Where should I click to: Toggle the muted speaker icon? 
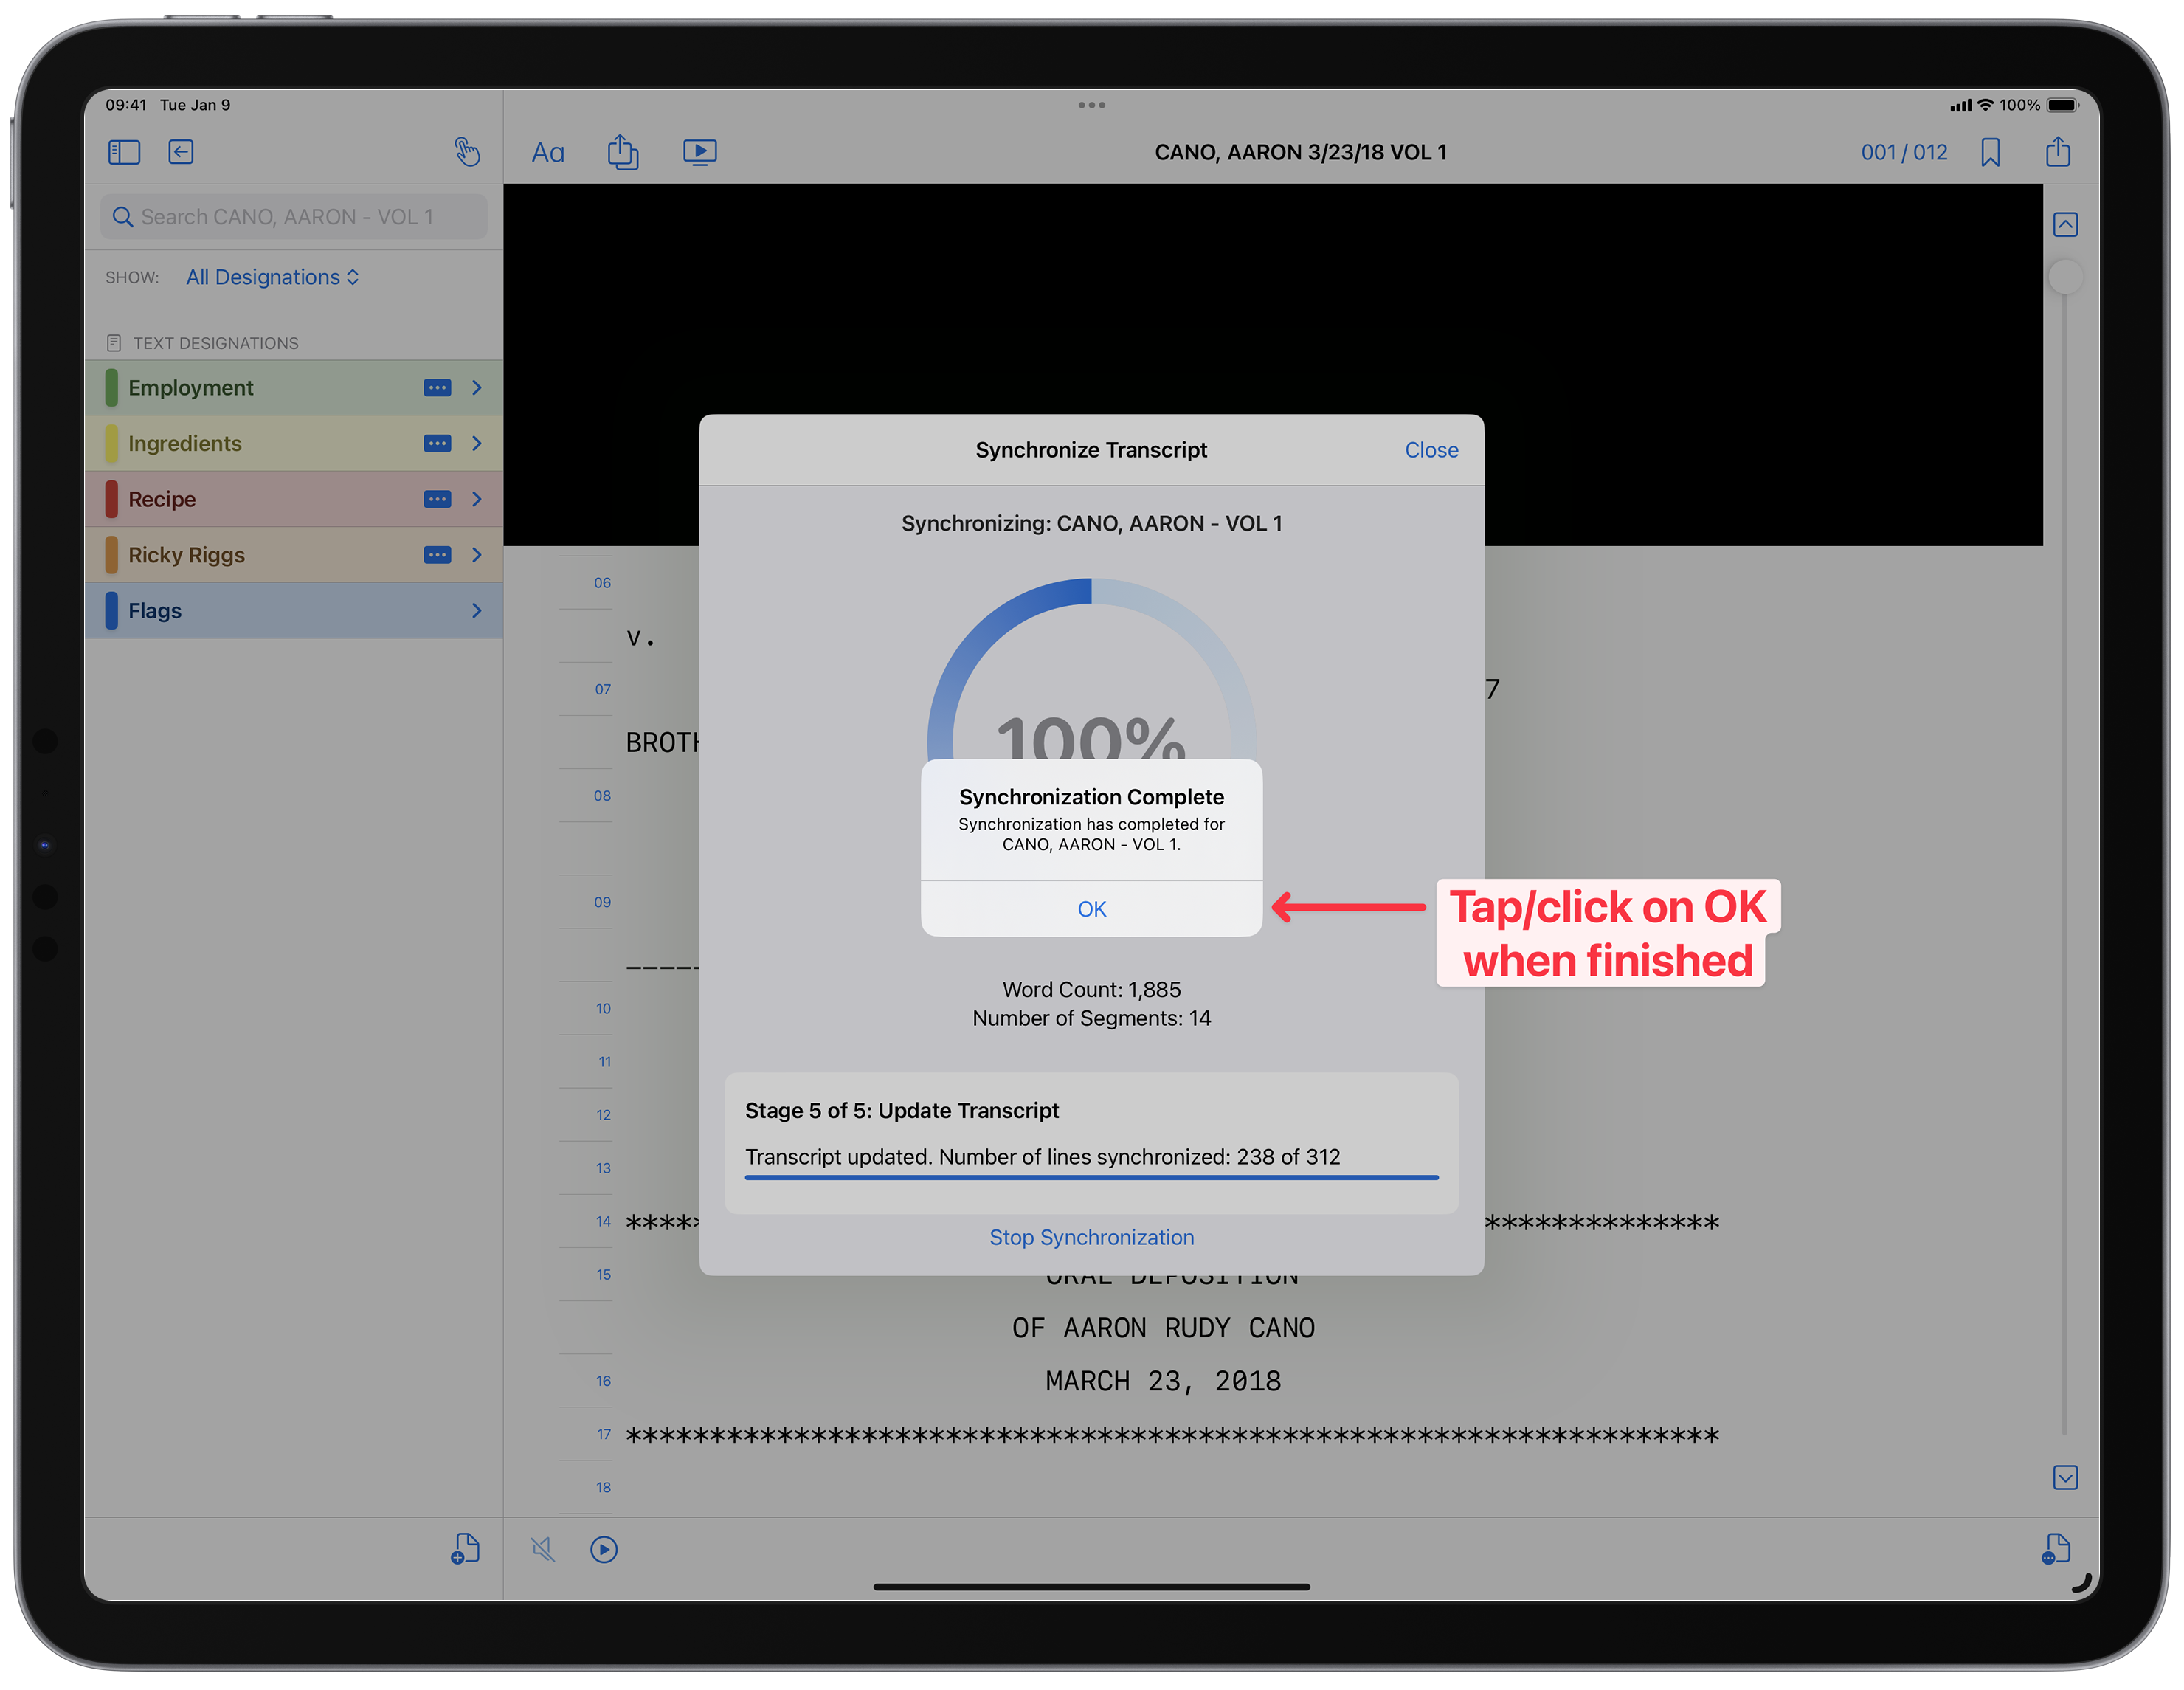pos(543,1549)
